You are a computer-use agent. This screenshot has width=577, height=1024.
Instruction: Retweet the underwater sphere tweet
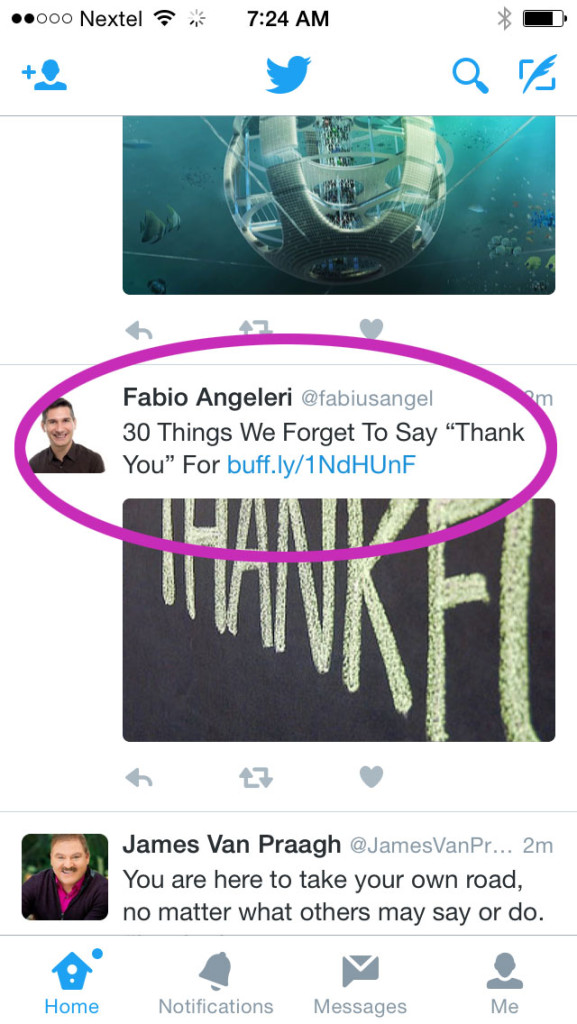pos(255,328)
